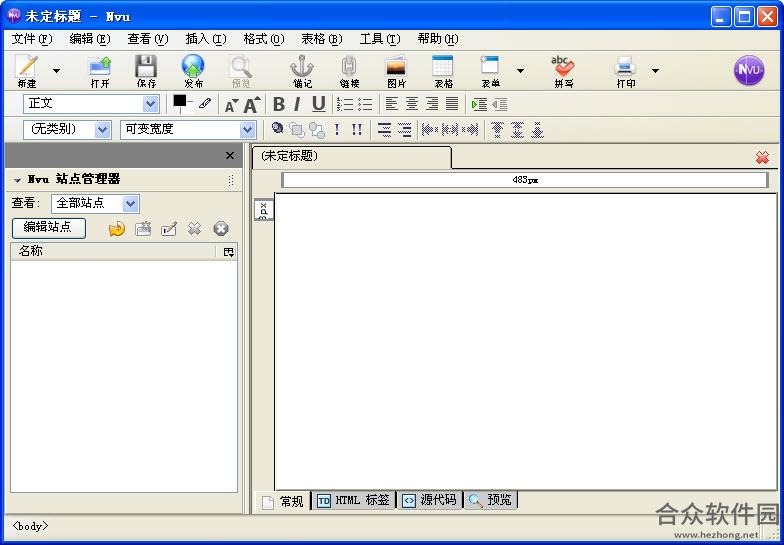The width and height of the screenshot is (784, 545).
Task: Open the 插入(I) menu
Action: 206,39
